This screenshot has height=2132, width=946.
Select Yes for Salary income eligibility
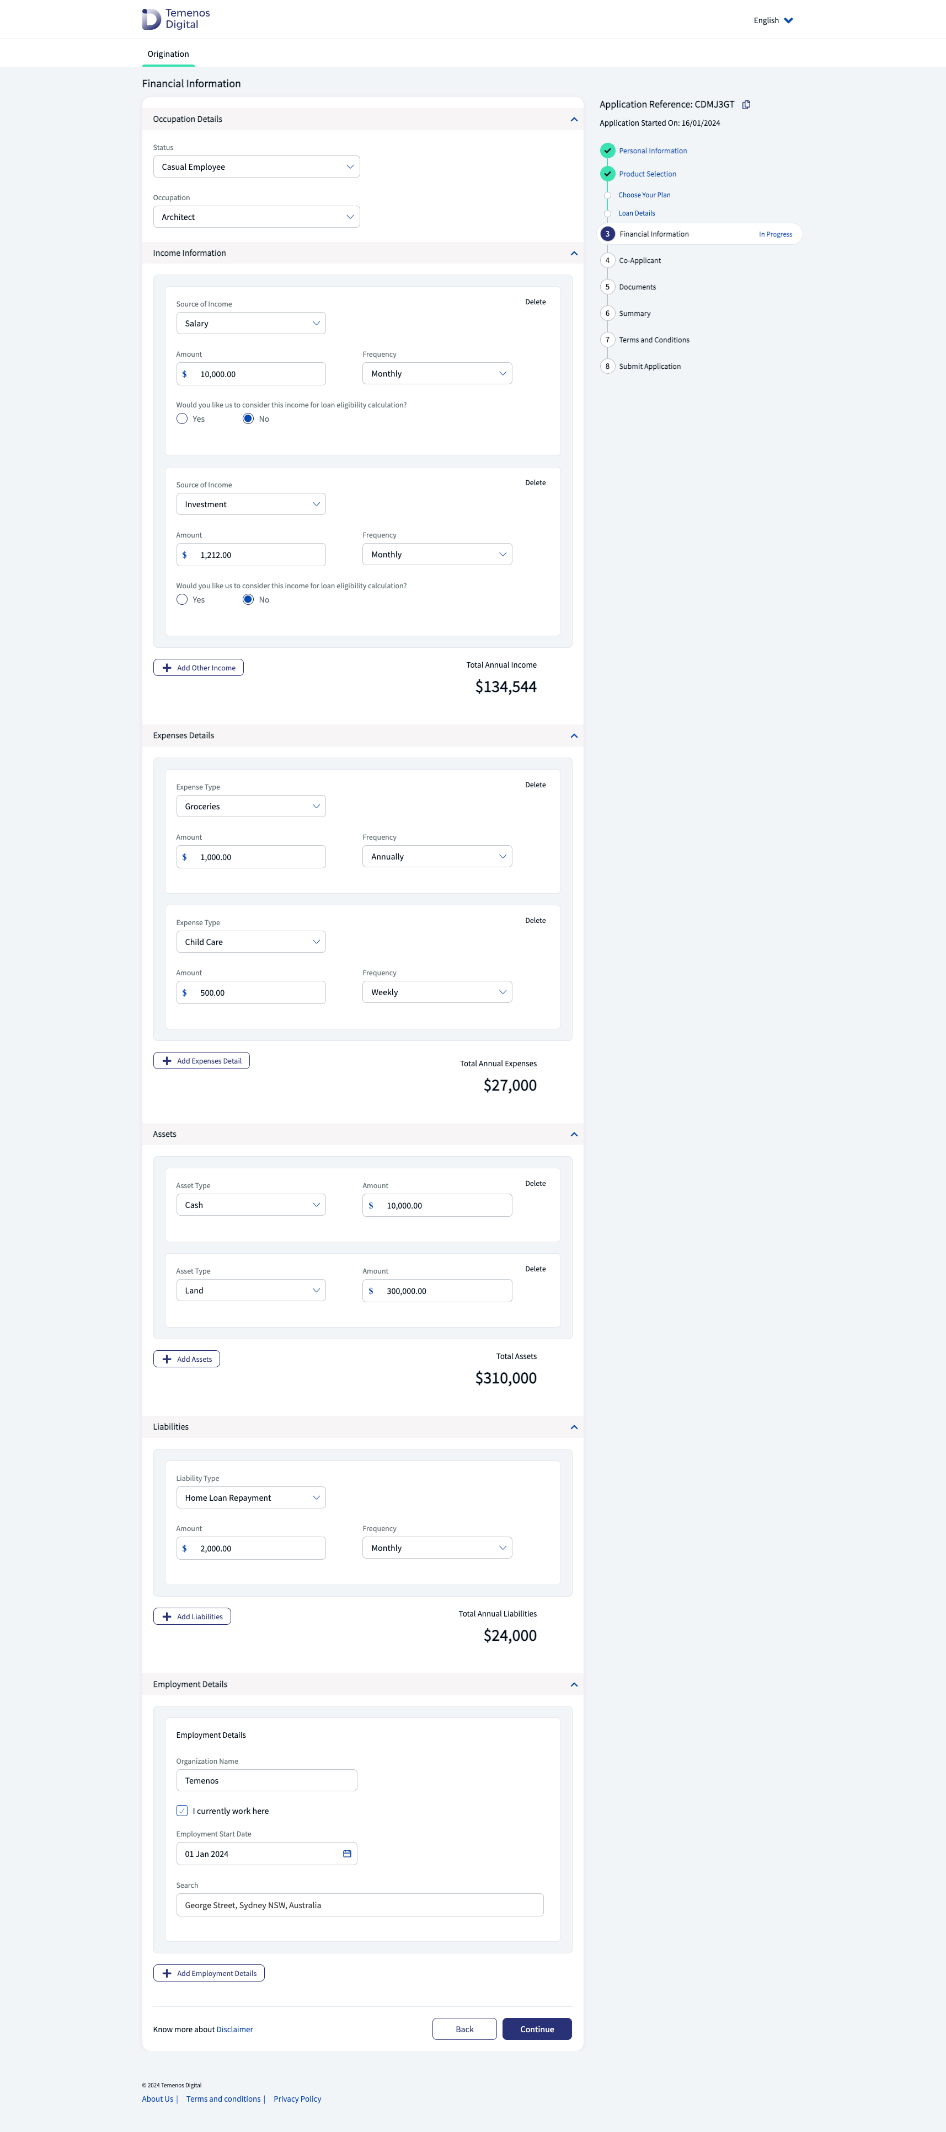point(182,419)
